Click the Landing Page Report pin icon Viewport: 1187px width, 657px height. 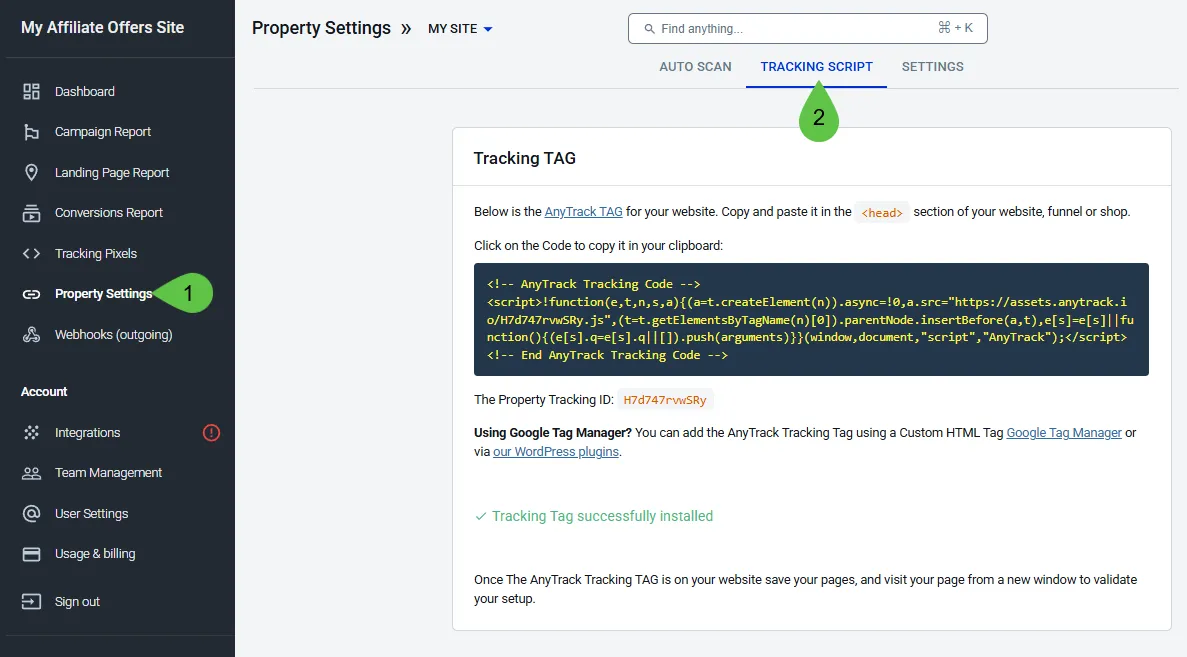tap(31, 173)
